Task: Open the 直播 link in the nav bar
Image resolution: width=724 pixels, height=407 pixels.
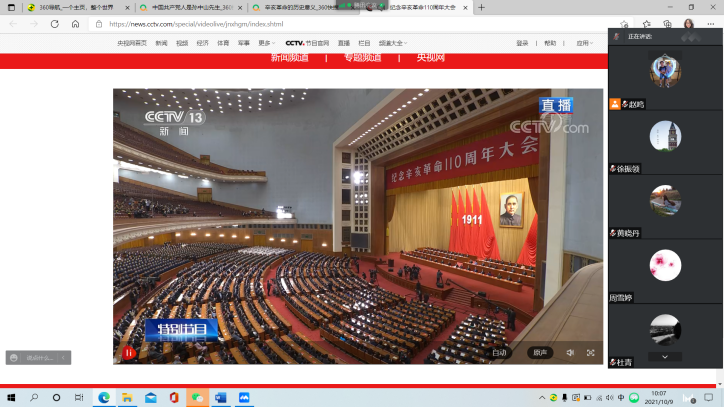Action: pos(344,43)
